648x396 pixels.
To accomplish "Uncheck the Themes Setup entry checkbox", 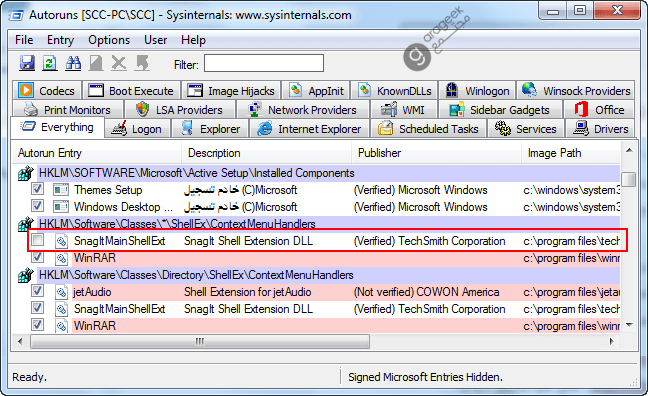I will pyautogui.click(x=38, y=189).
